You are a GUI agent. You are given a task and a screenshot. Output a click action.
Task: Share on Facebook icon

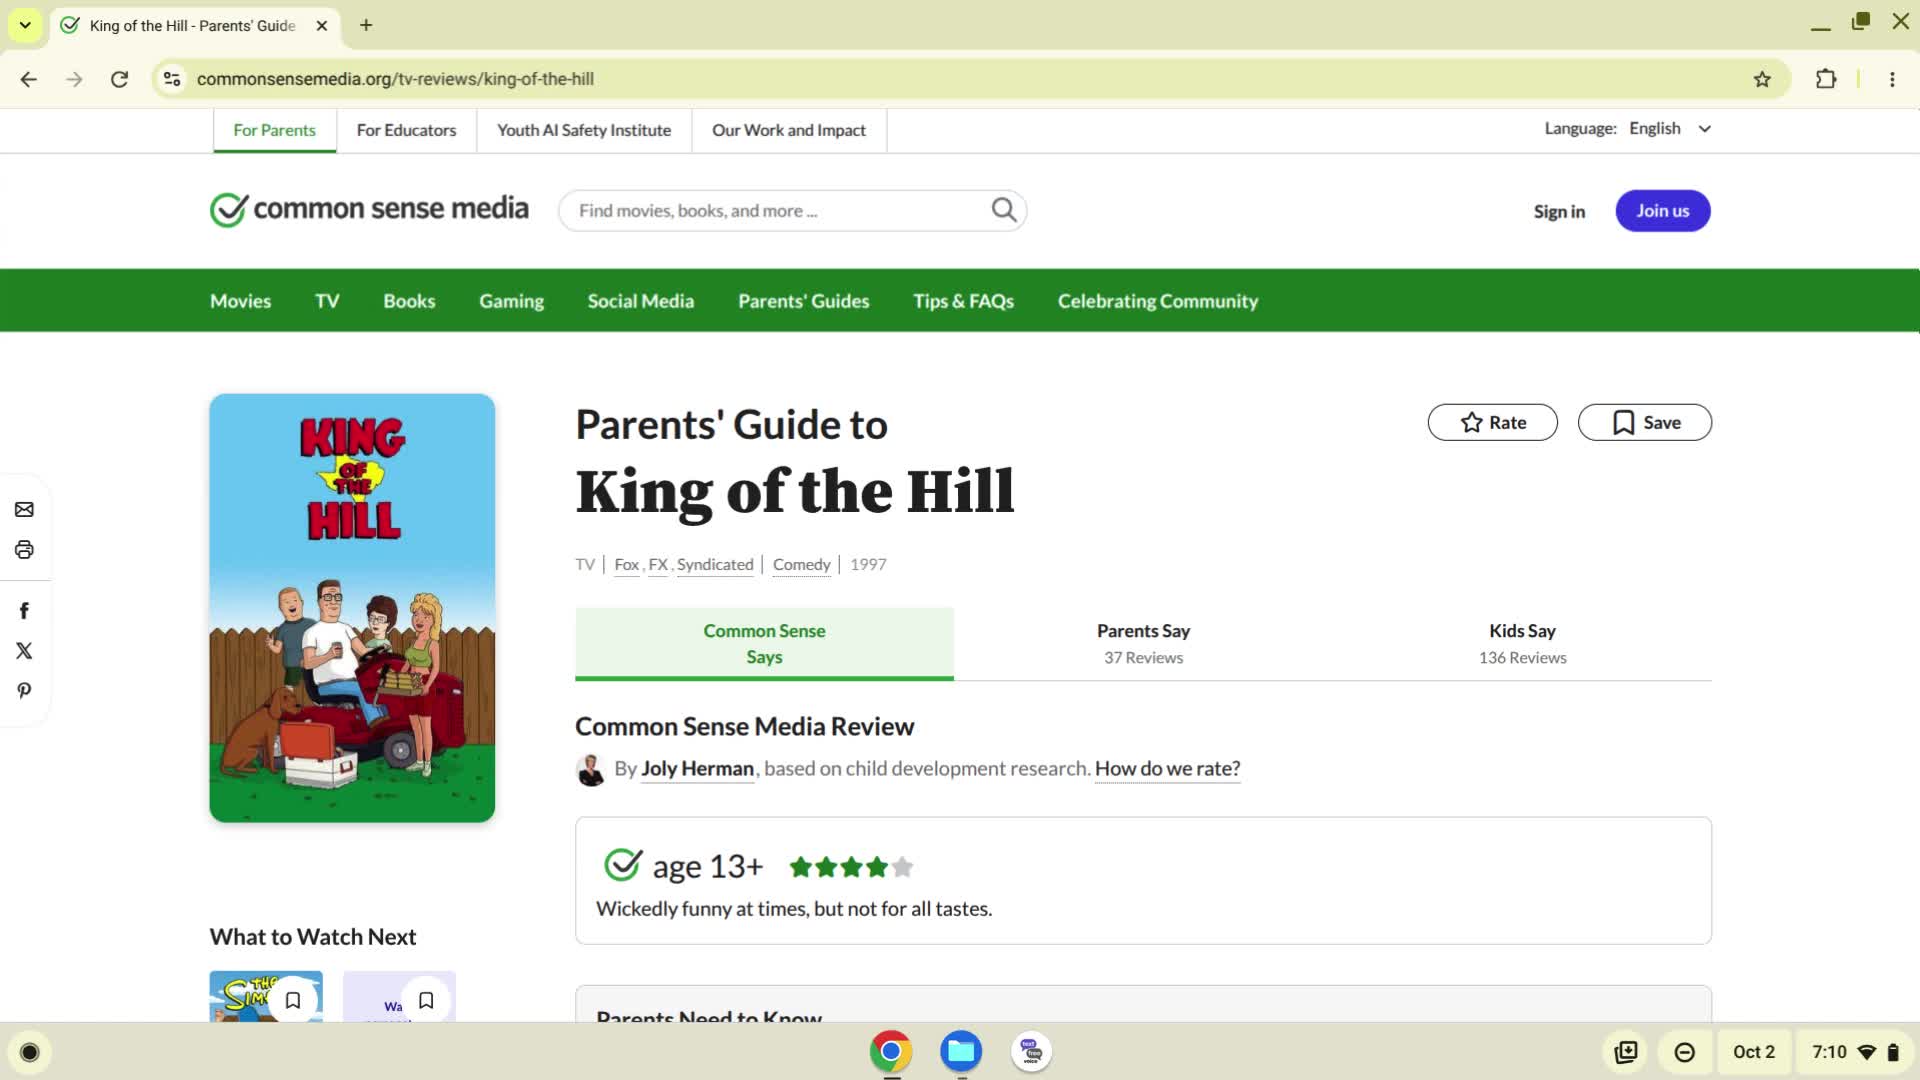coord(24,611)
